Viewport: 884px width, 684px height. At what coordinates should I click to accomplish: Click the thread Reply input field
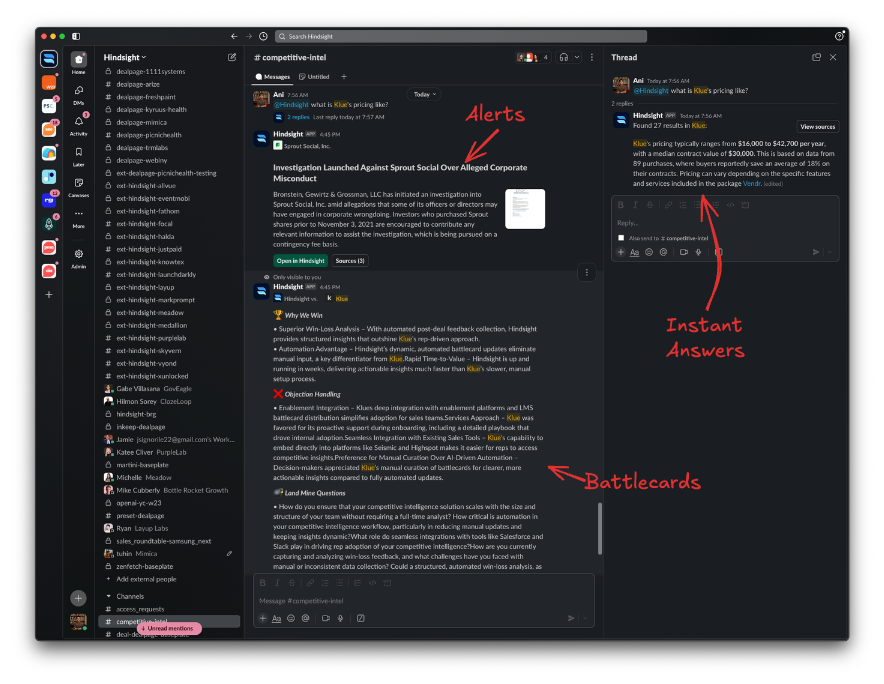pos(725,223)
